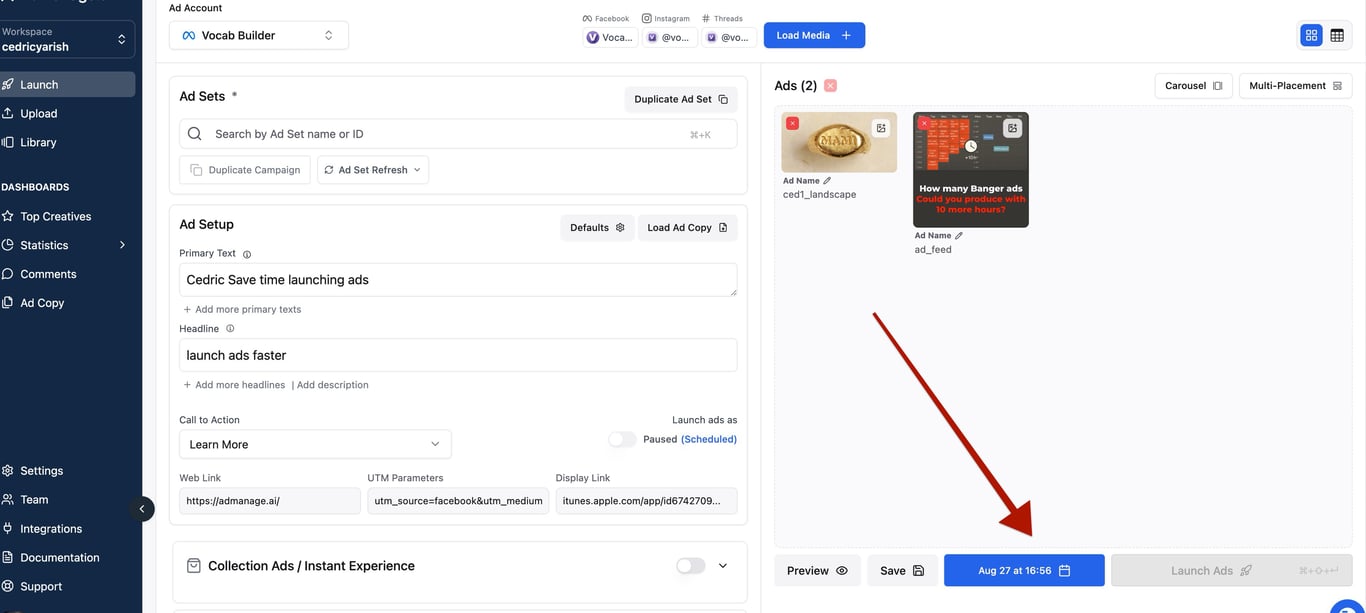1366x613 pixels.
Task: Click the Multi-Placement button
Action: coord(1295,86)
